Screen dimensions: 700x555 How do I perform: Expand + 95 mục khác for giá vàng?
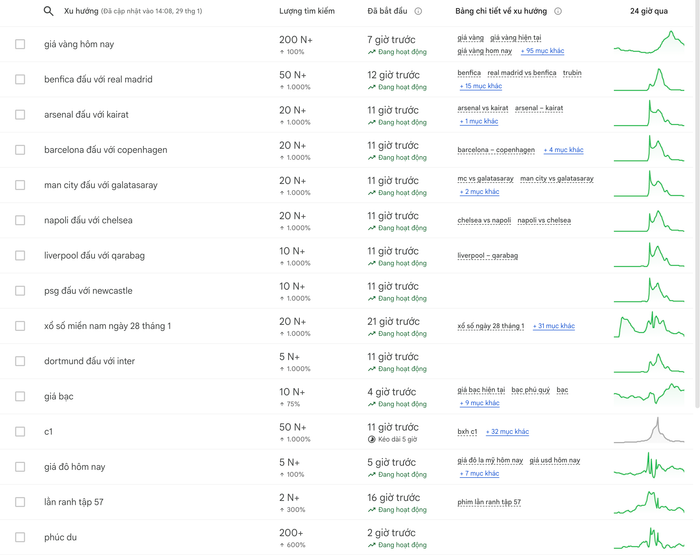pos(542,51)
